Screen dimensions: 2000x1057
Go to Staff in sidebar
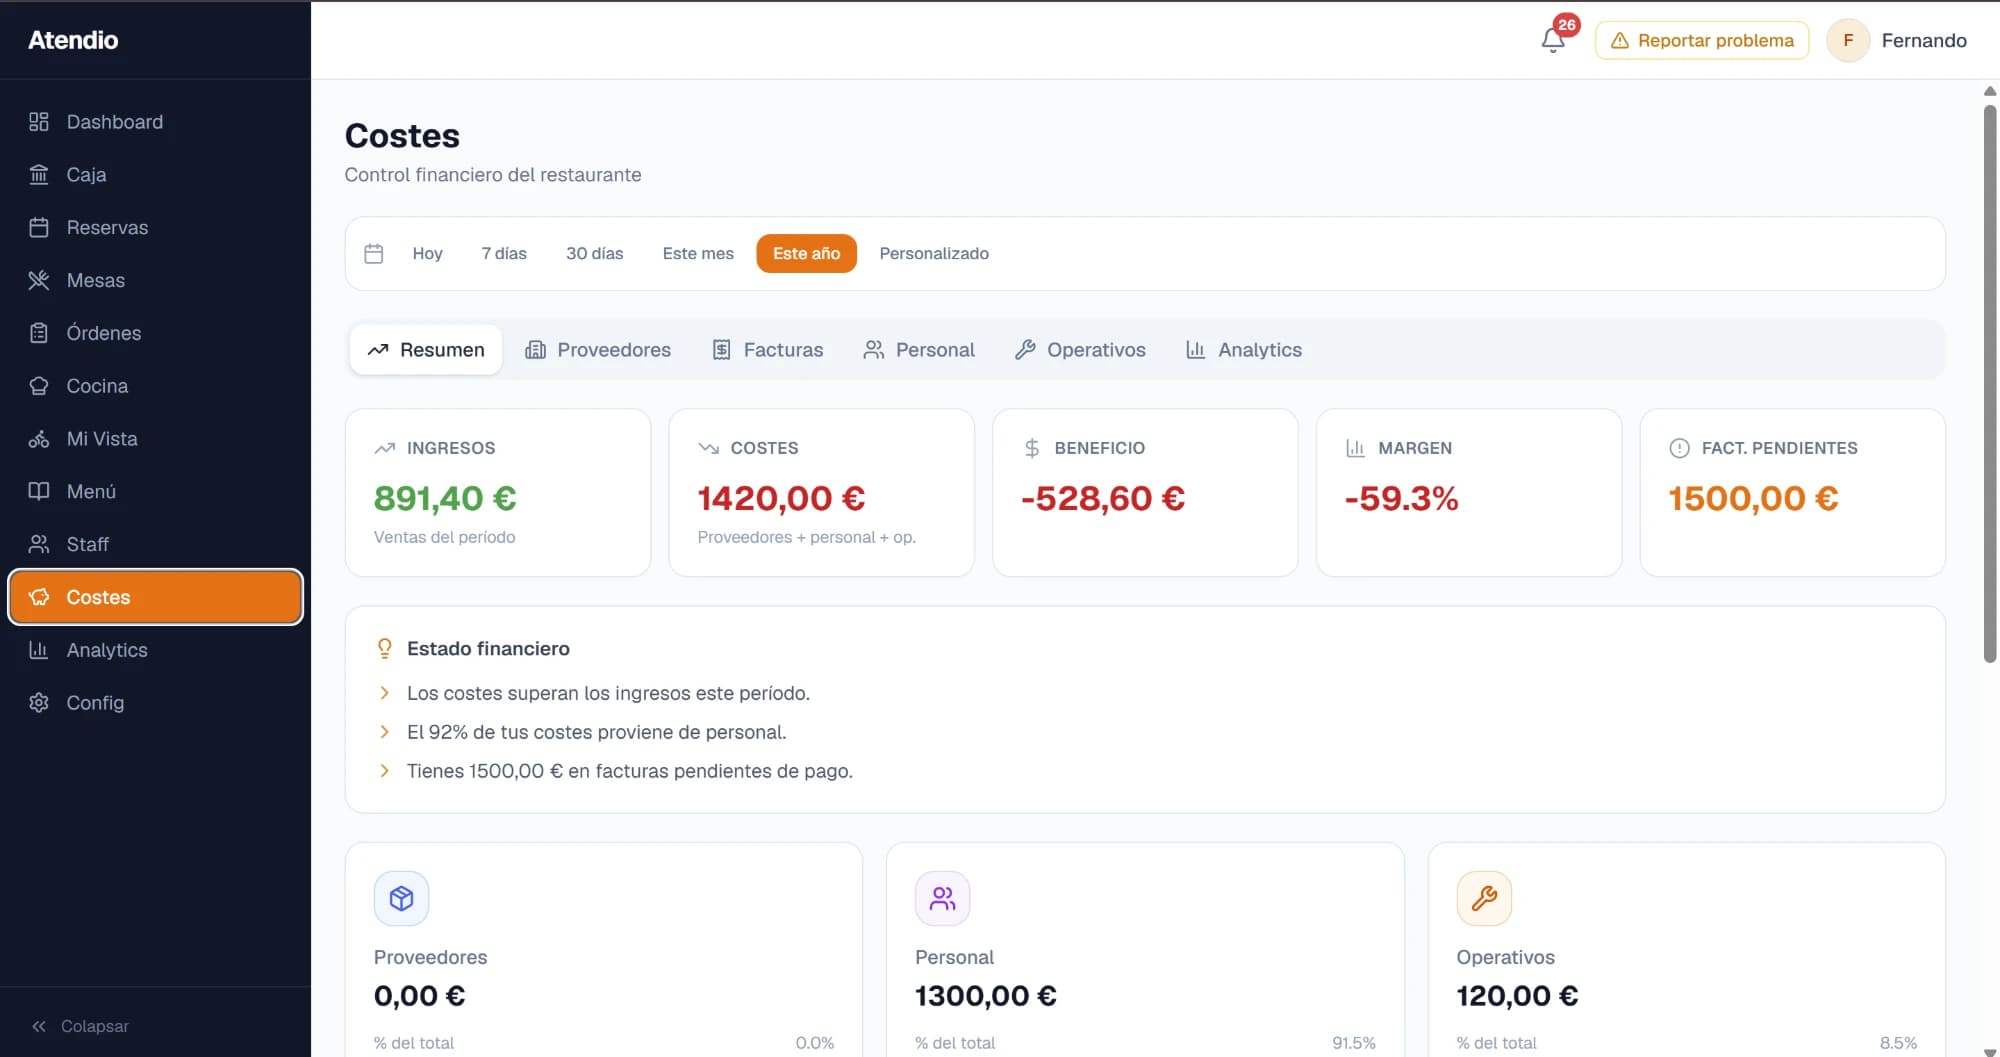coord(155,545)
